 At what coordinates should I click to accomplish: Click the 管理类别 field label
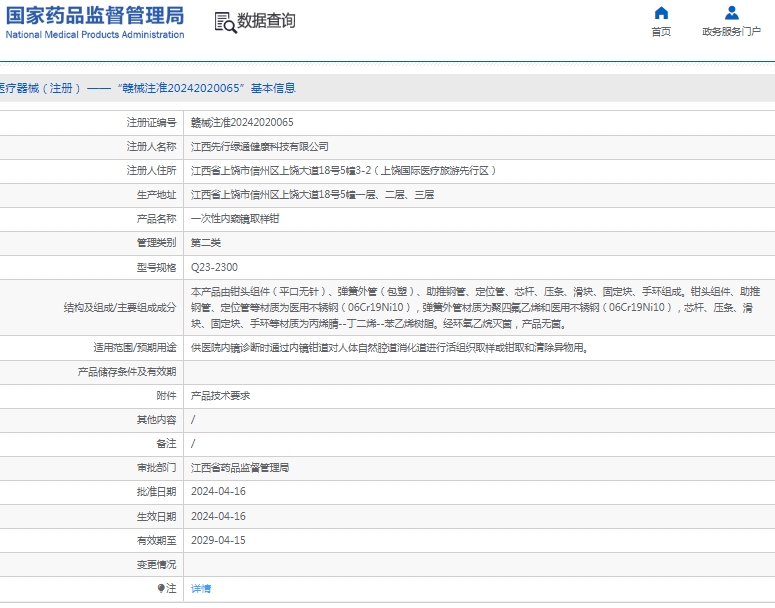click(x=156, y=243)
